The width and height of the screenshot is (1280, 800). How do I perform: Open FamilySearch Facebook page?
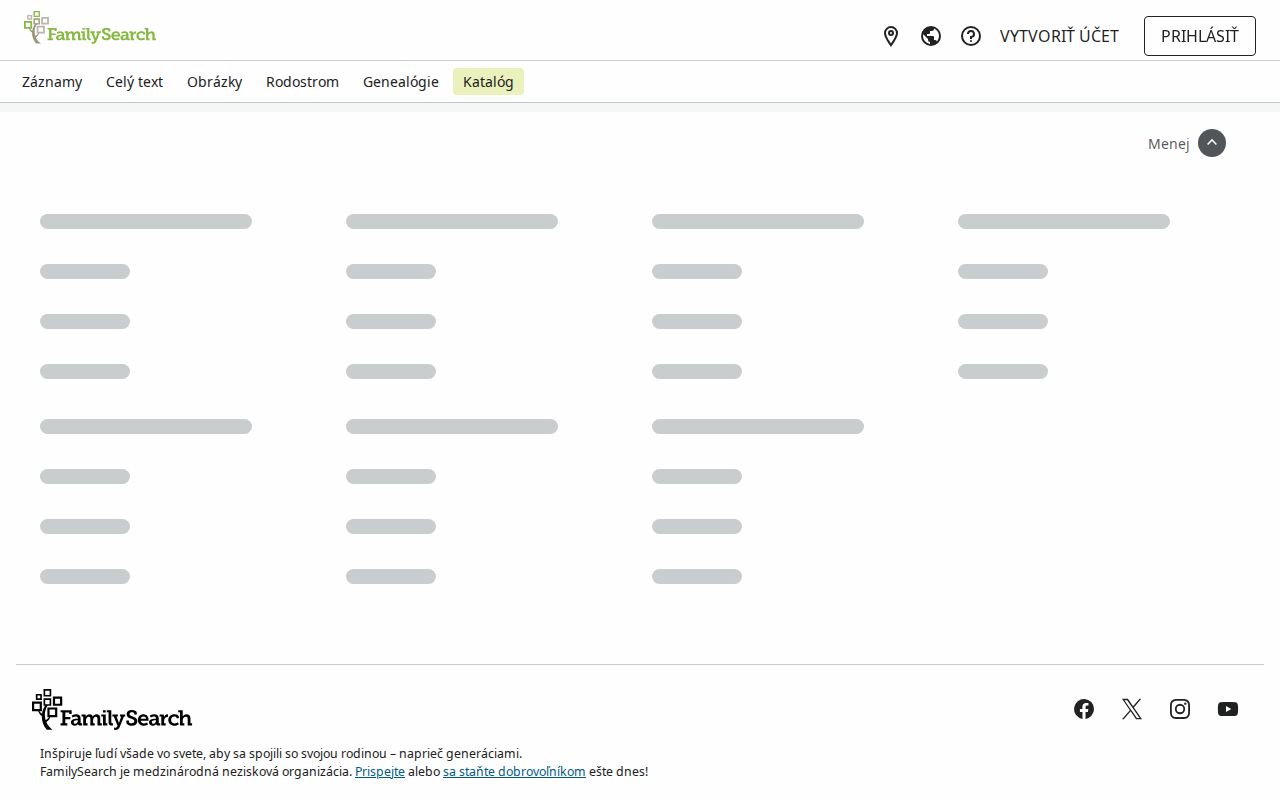tap(1084, 709)
